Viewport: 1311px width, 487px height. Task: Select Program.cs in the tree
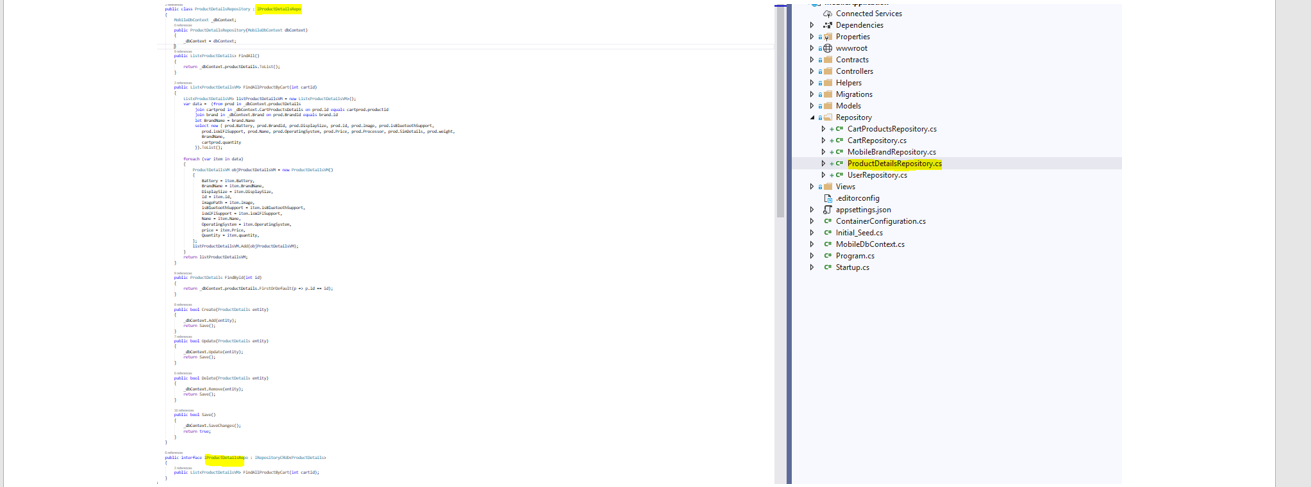[855, 256]
